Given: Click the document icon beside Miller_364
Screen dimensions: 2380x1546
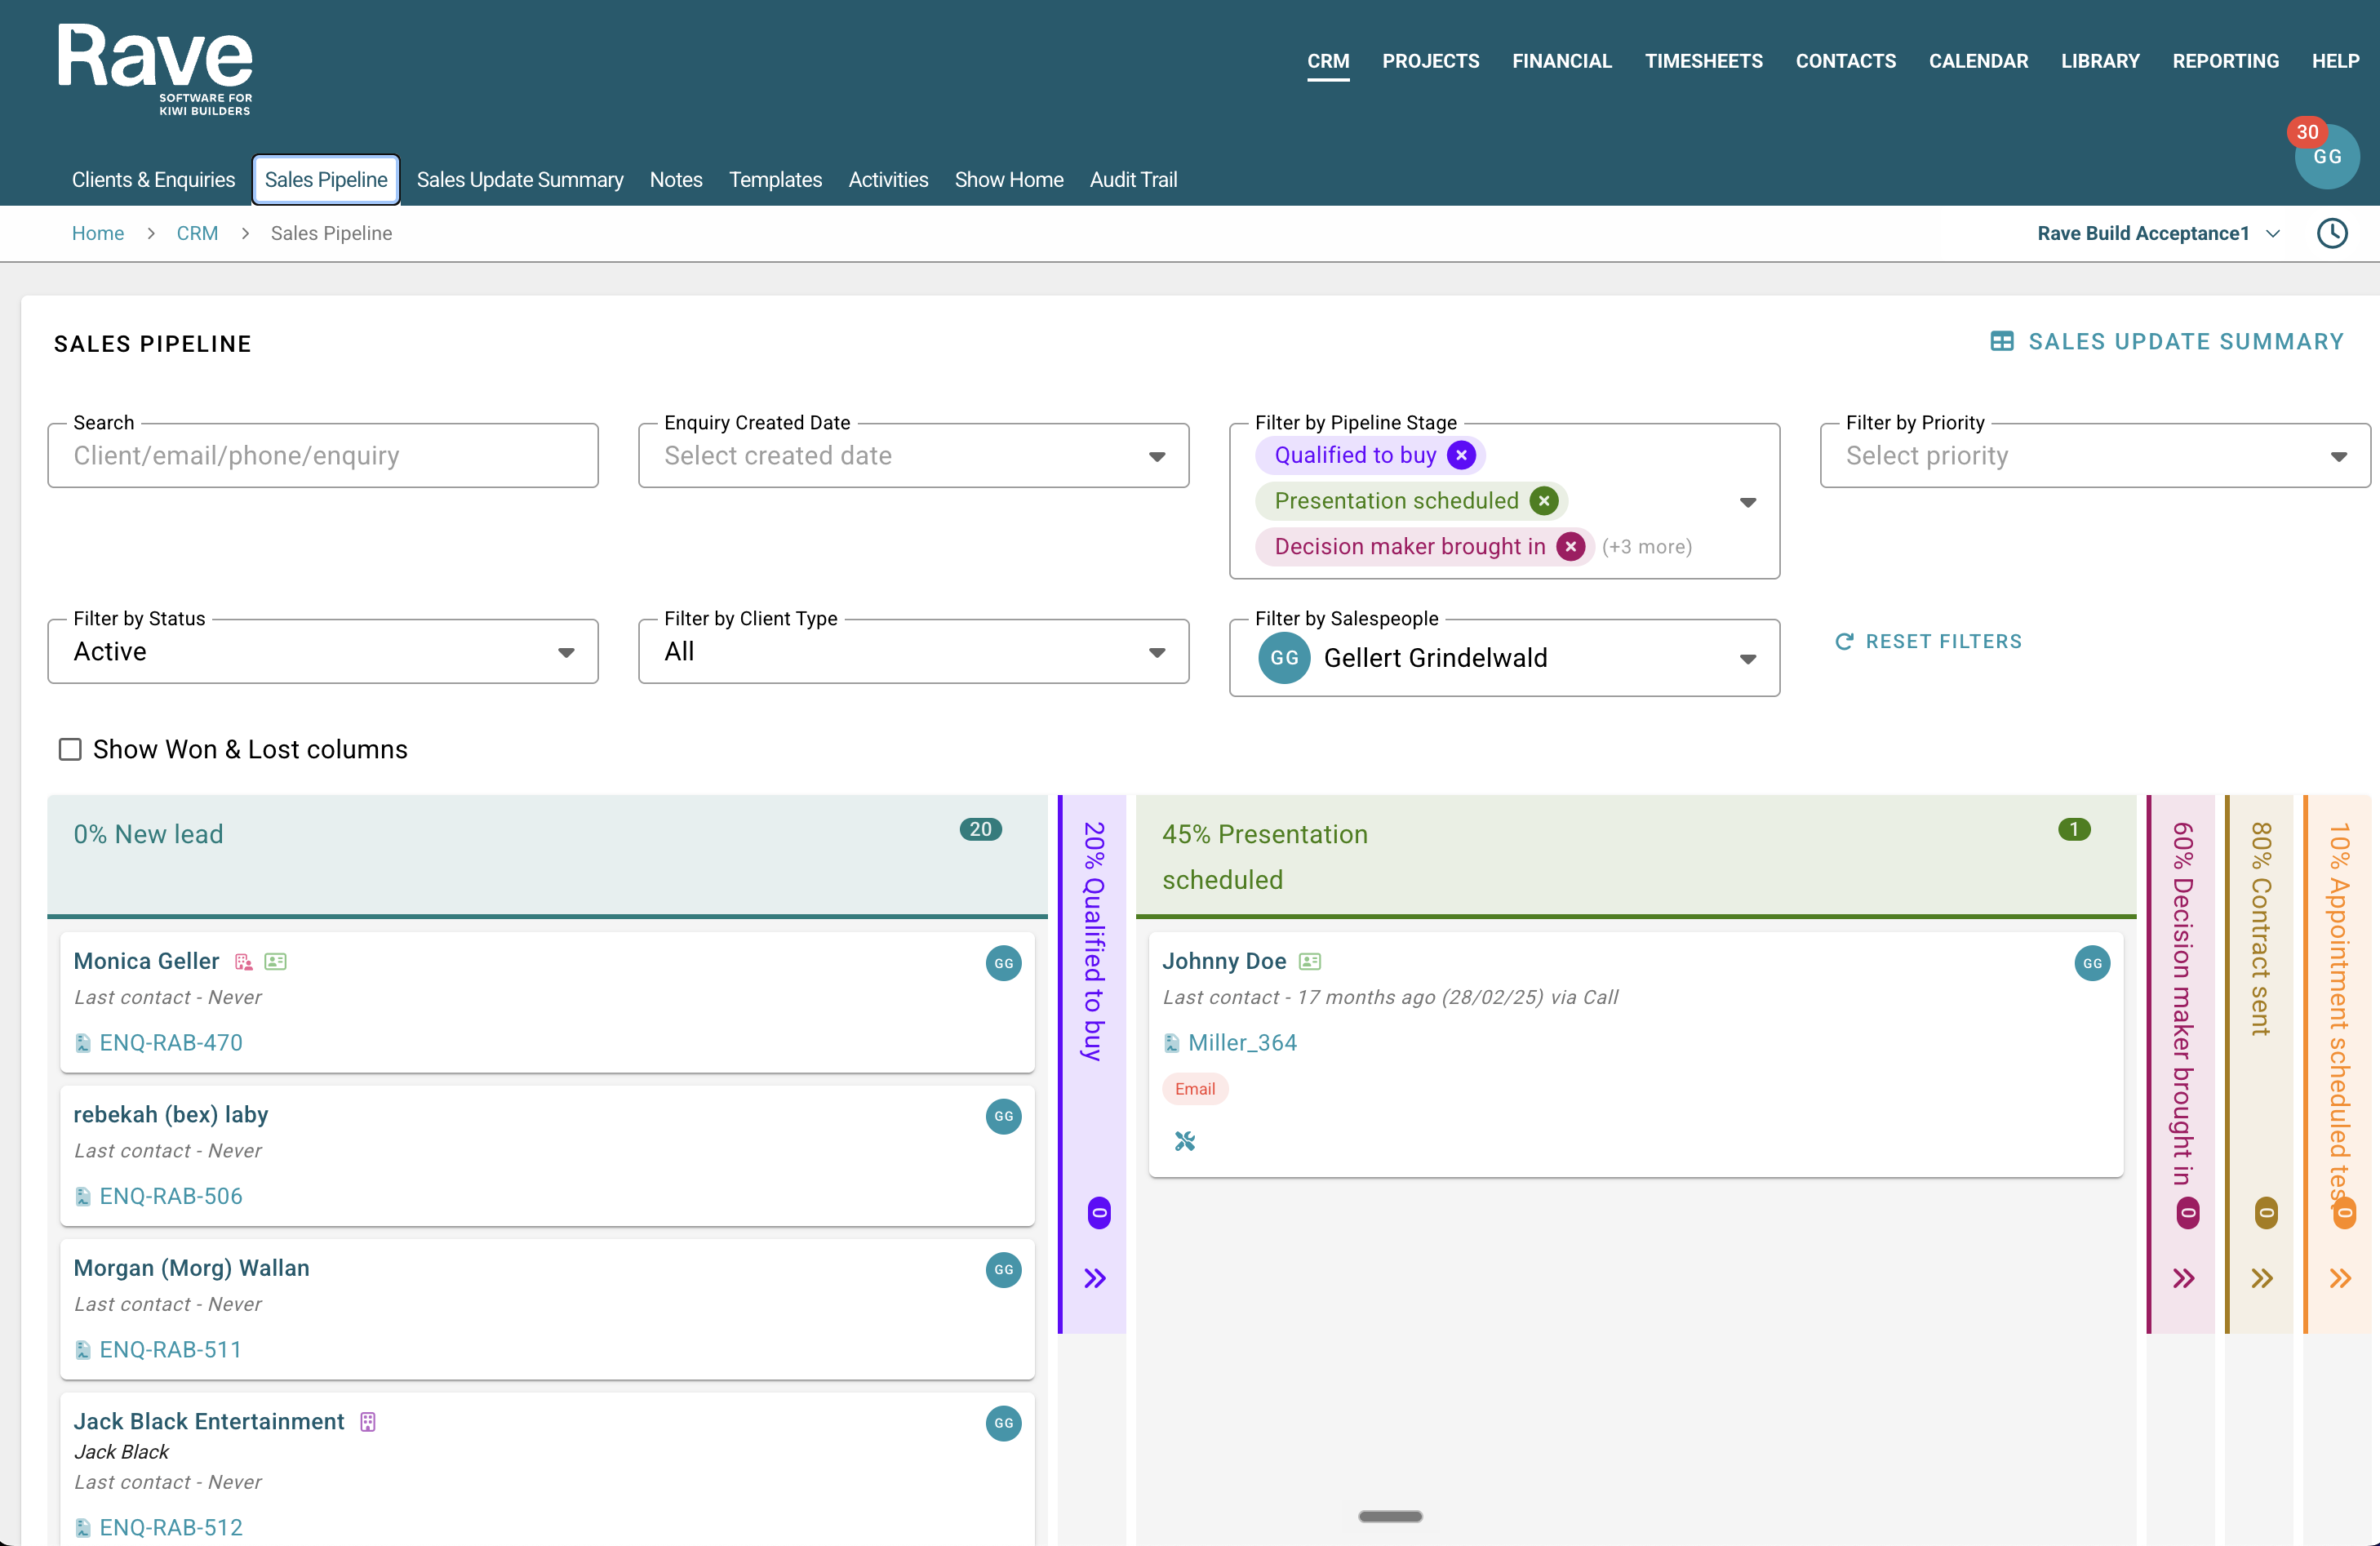Looking at the screenshot, I should click(x=1171, y=1043).
